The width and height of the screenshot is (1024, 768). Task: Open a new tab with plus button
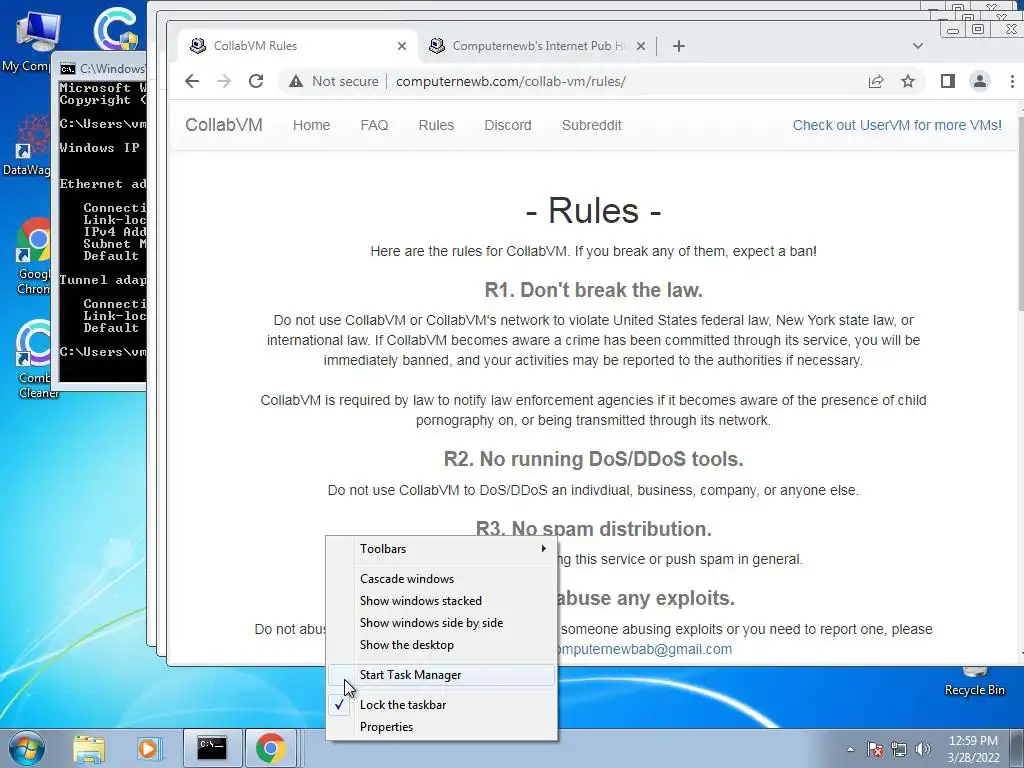tap(679, 46)
